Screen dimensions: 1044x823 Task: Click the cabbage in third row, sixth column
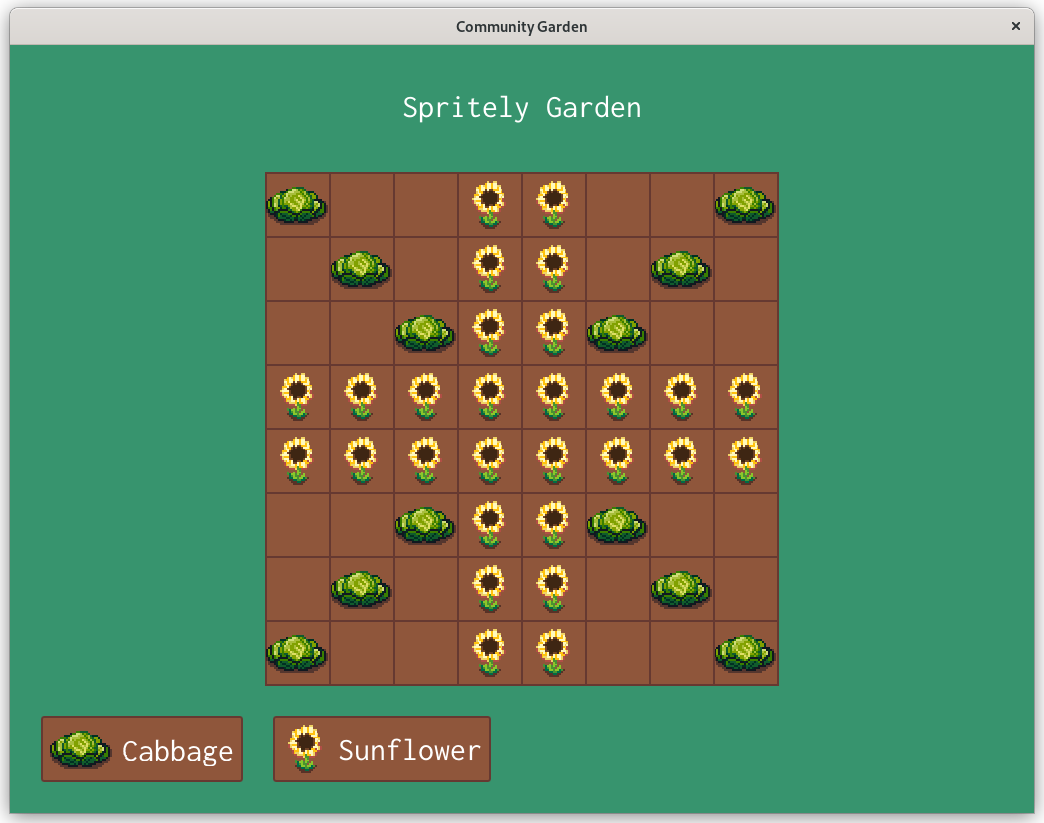pos(617,333)
